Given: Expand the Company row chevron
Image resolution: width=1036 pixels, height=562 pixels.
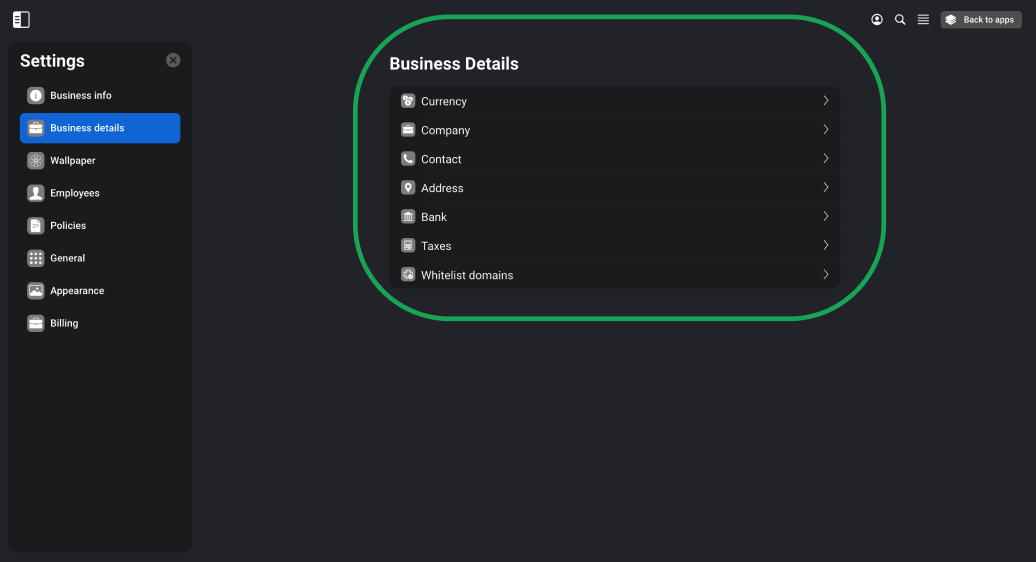Looking at the screenshot, I should 826,129.
